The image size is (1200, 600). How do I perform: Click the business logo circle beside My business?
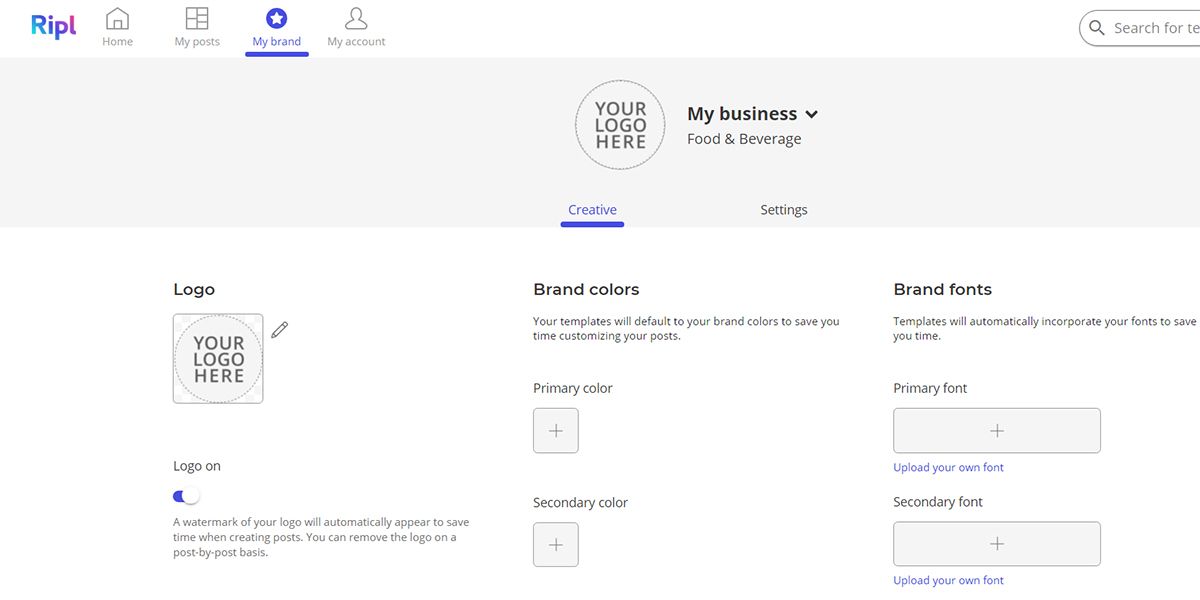(x=620, y=124)
